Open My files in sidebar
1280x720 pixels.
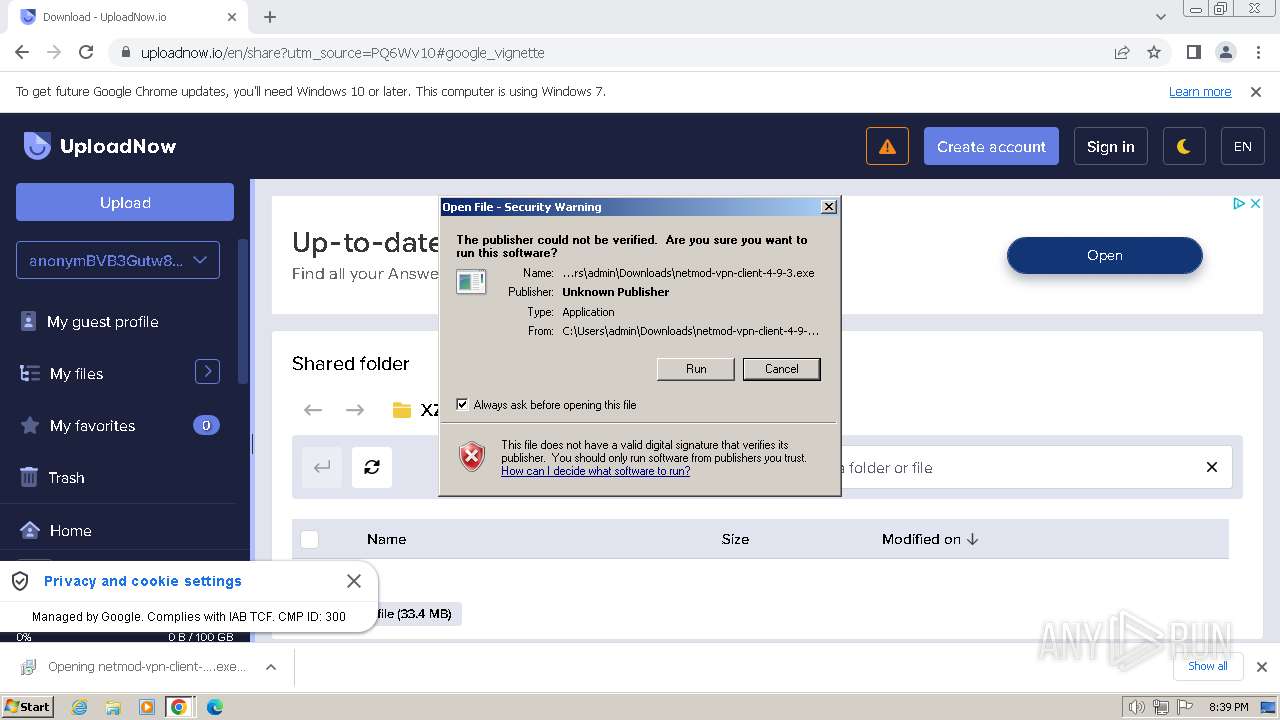(76, 374)
